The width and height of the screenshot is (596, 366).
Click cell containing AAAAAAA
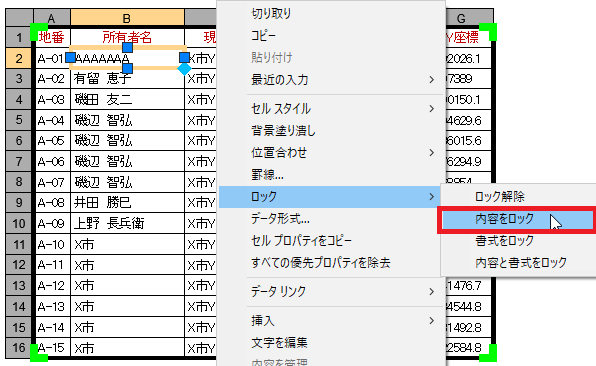127,59
